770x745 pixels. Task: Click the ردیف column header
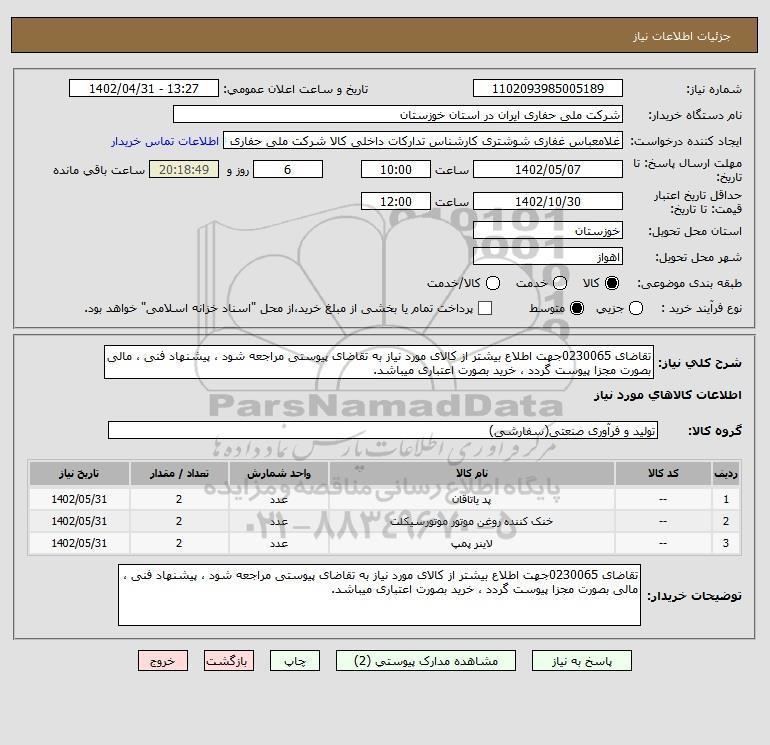(x=726, y=473)
